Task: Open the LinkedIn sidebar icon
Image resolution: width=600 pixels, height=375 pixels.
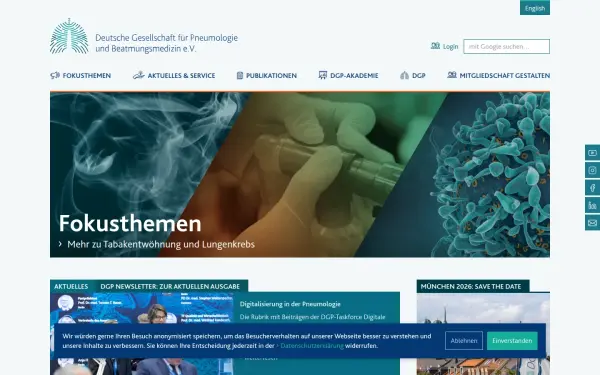Action: coord(592,205)
